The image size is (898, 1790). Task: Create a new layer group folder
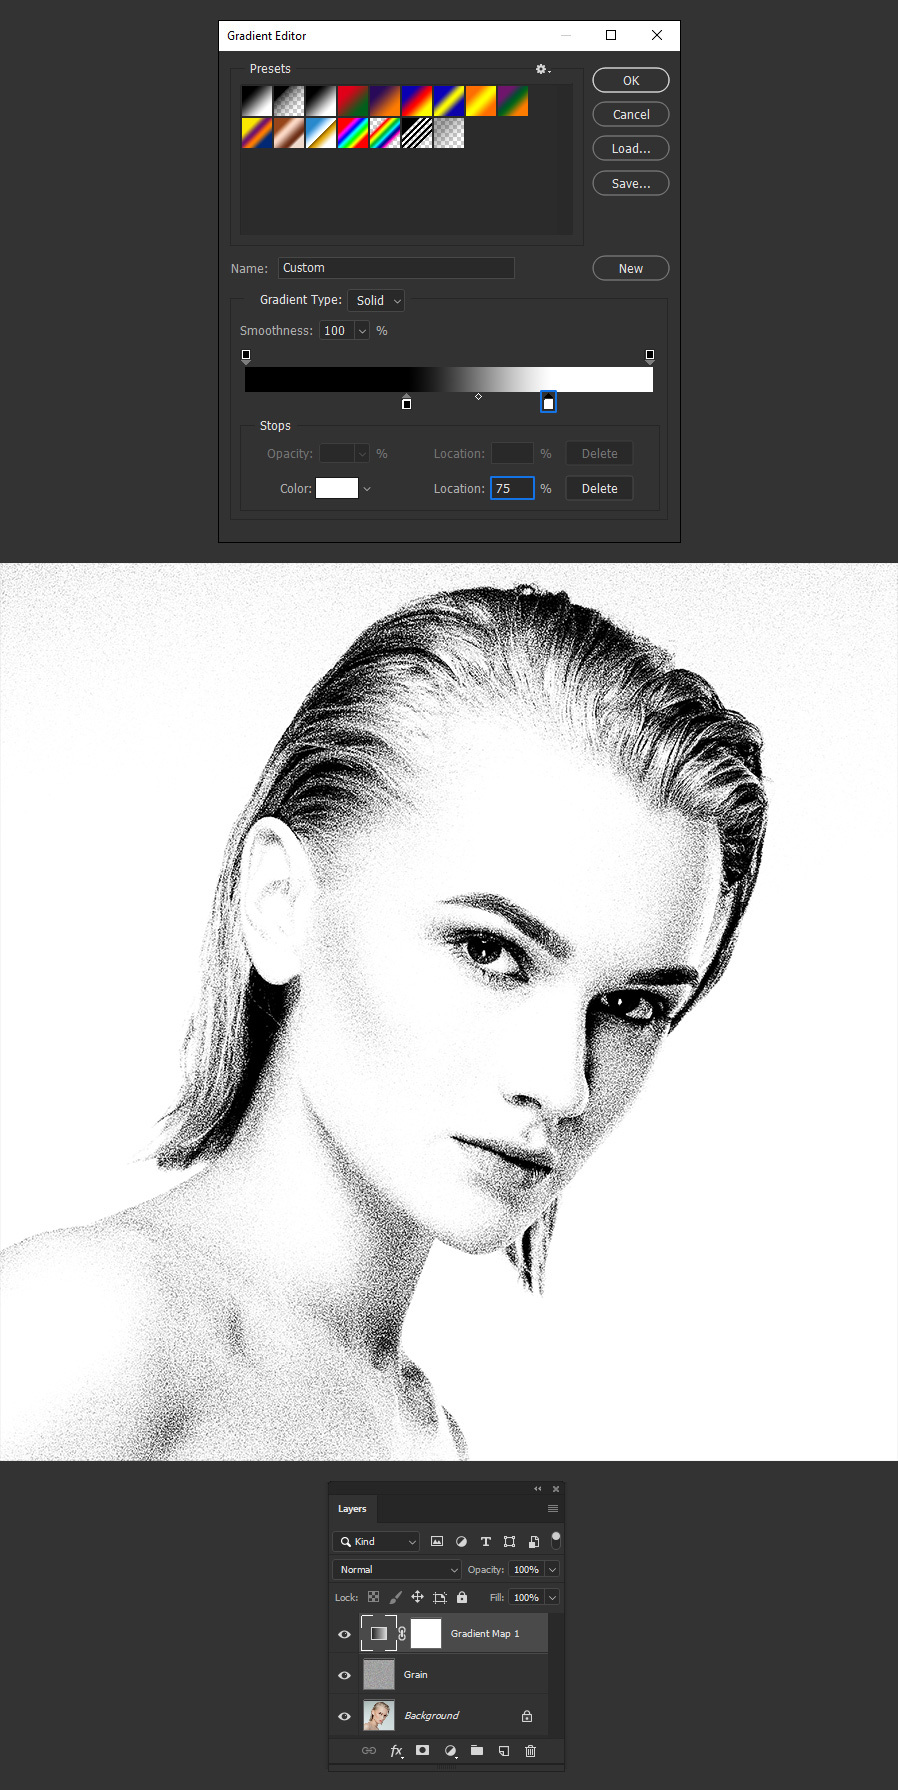click(477, 1750)
